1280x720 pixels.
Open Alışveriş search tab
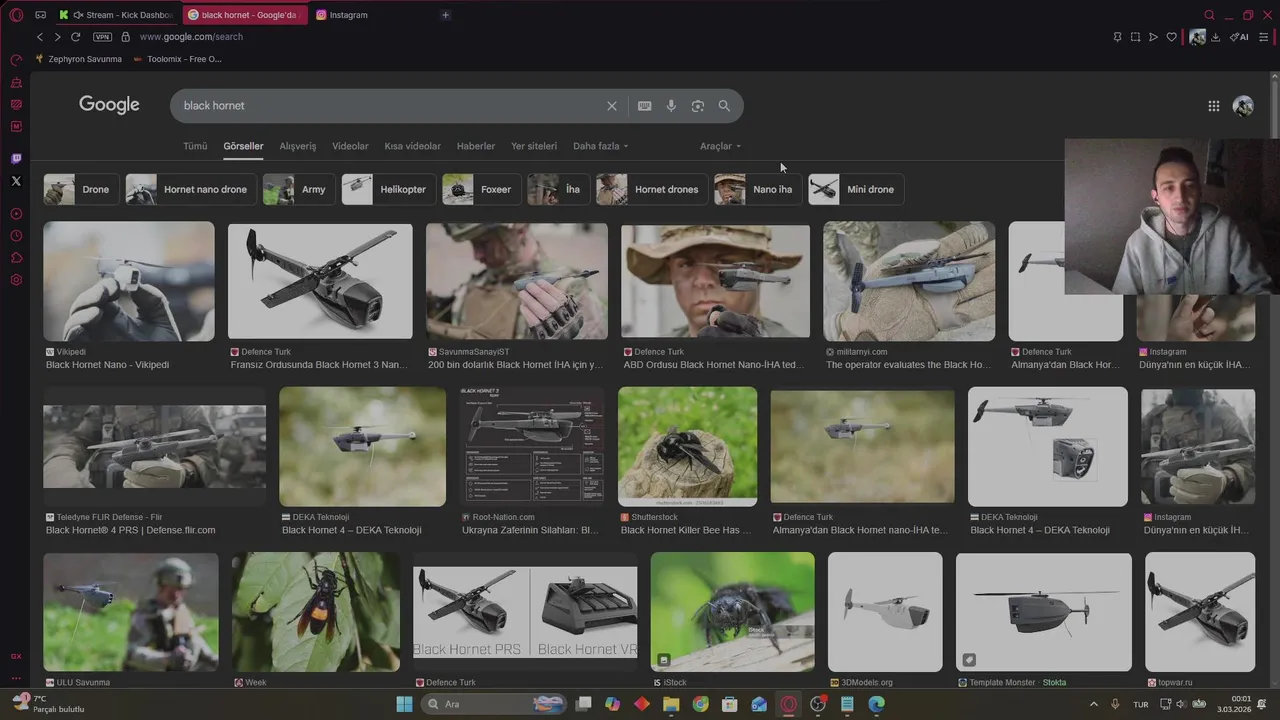pyautogui.click(x=297, y=146)
